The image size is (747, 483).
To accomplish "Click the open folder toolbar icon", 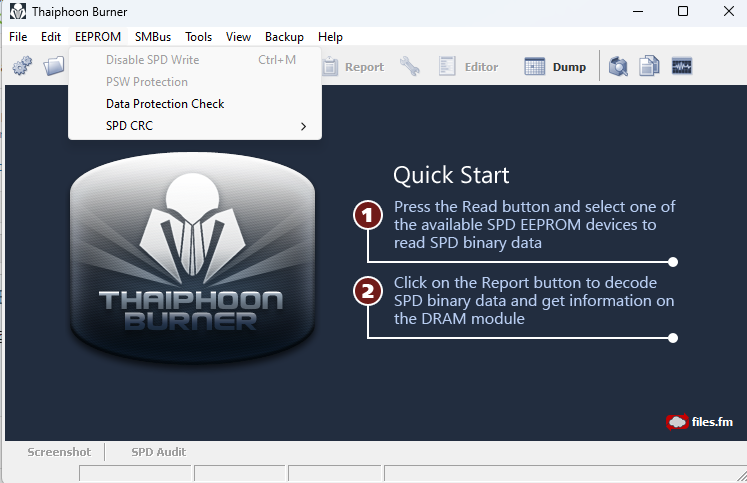I will (54, 66).
